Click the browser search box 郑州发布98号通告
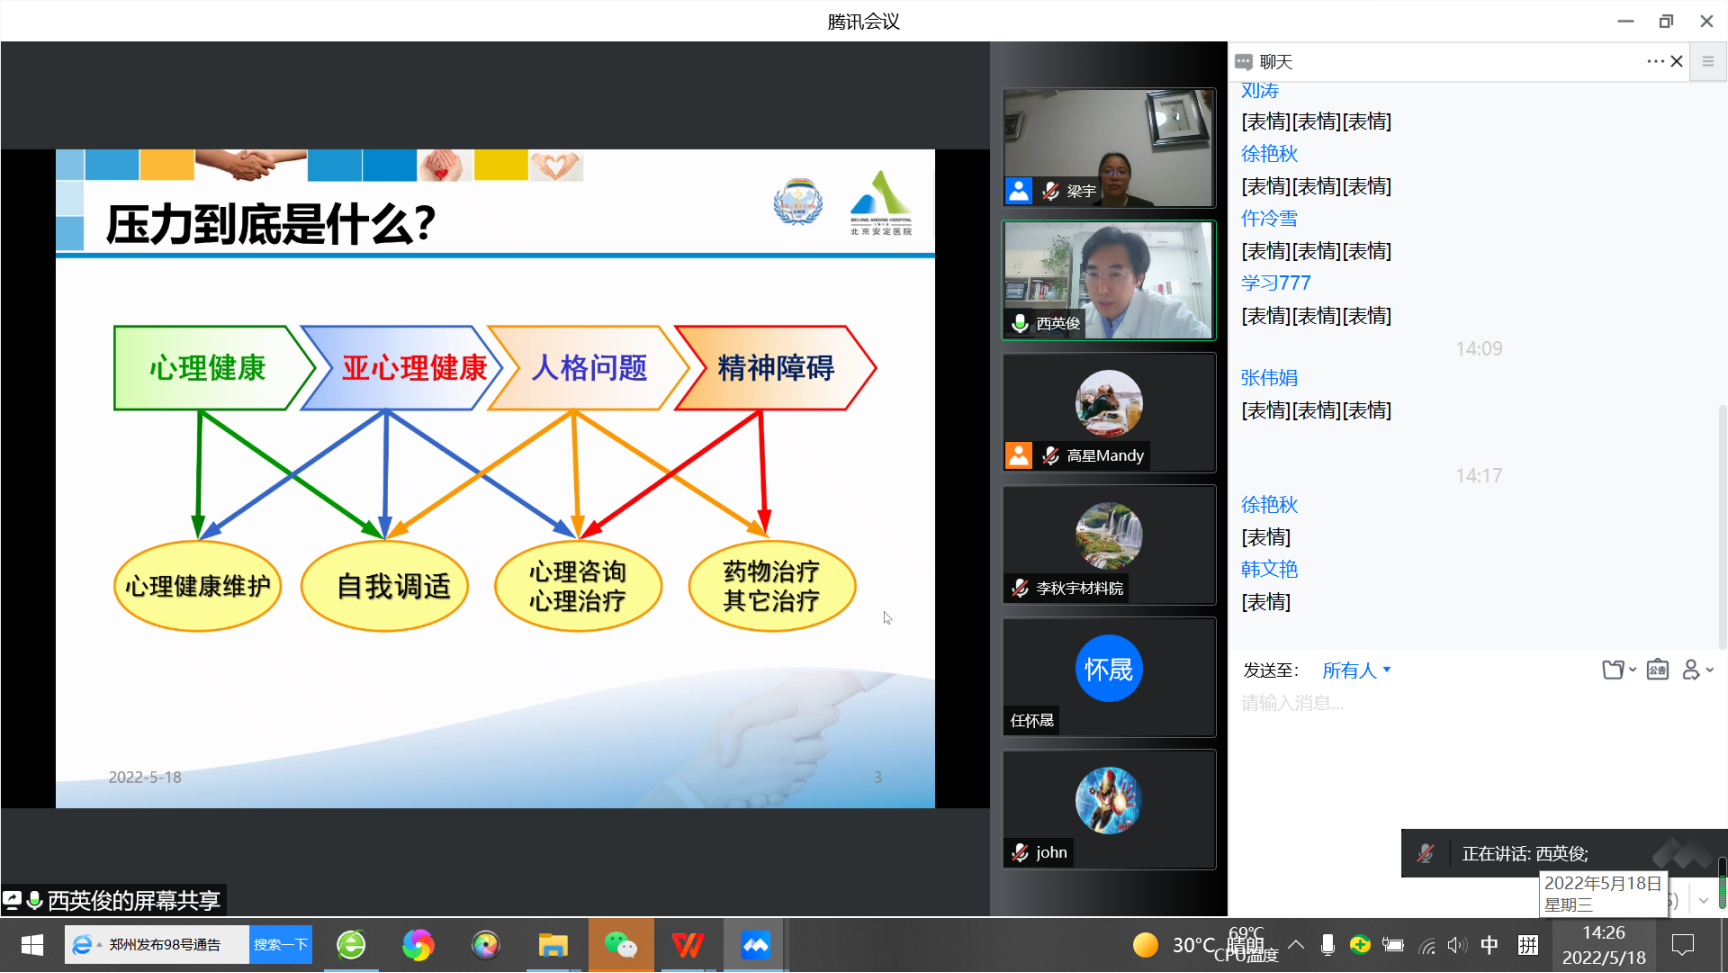The image size is (1728, 973). tap(157, 945)
